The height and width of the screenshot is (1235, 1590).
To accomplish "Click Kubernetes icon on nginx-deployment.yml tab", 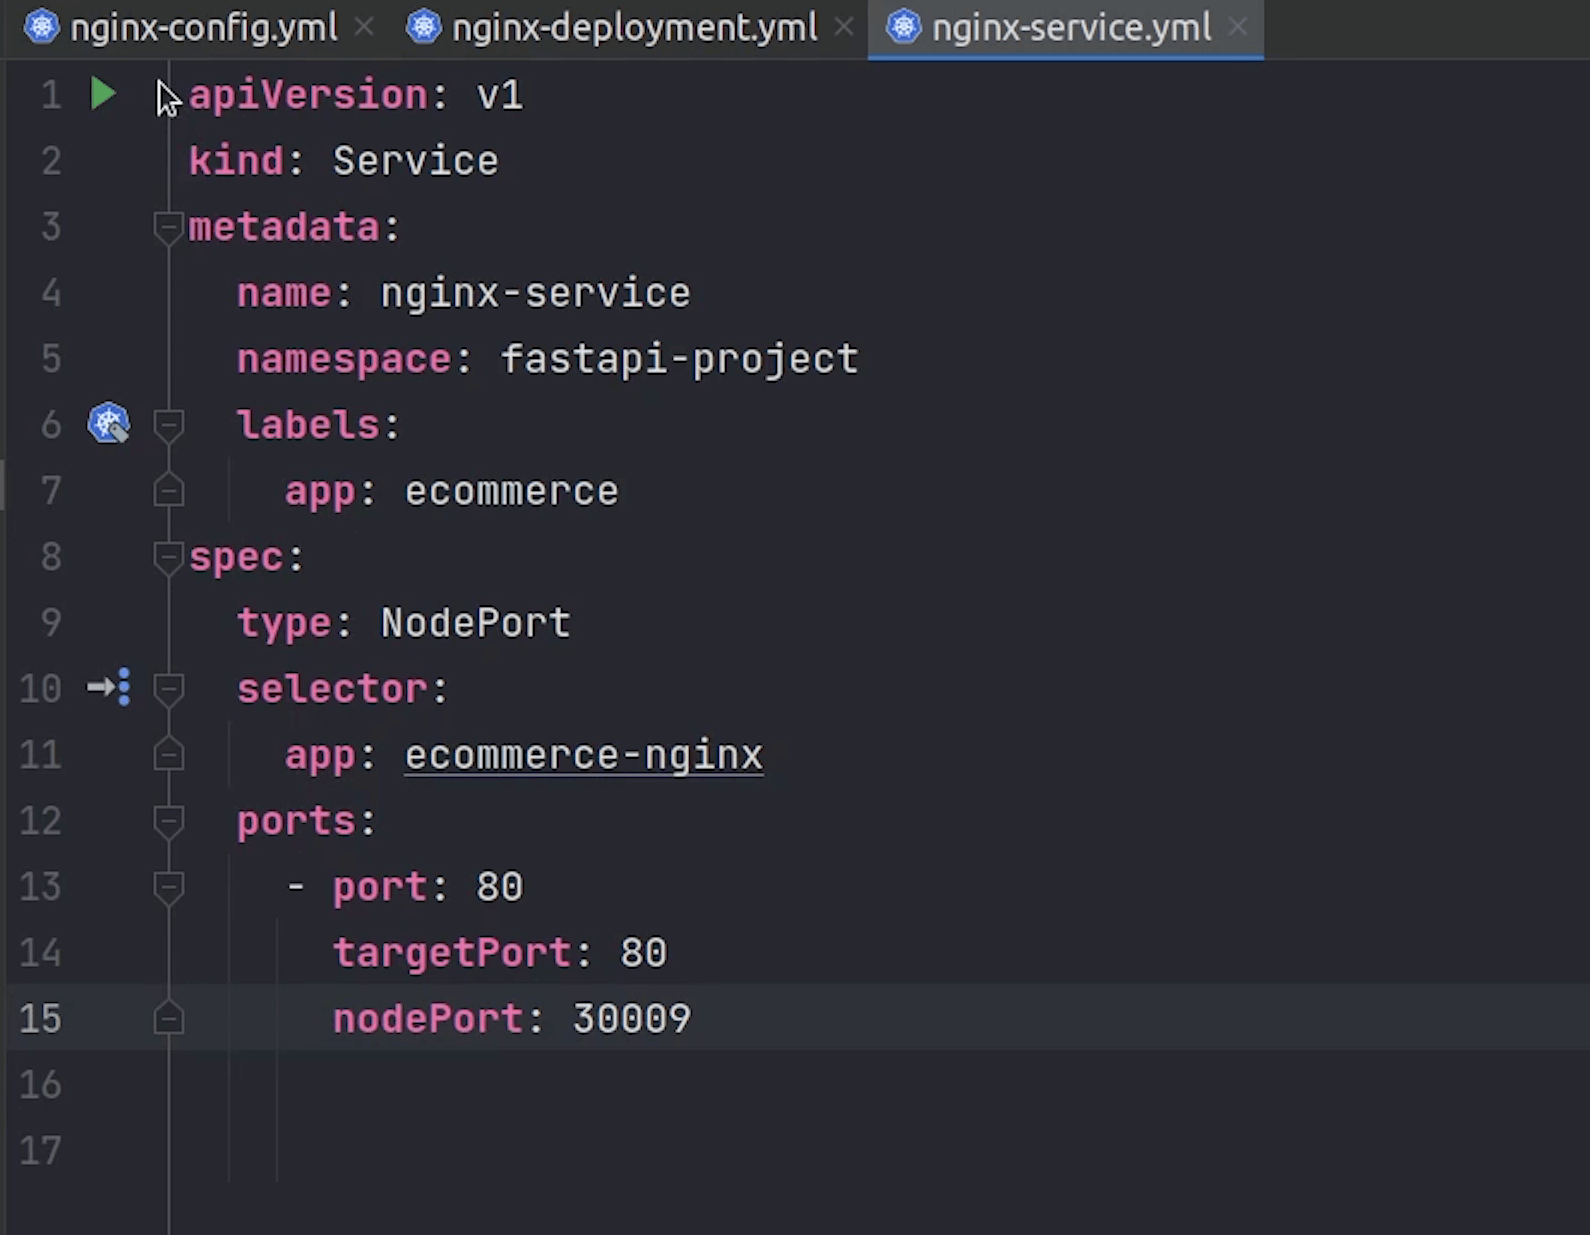I will pyautogui.click(x=423, y=27).
